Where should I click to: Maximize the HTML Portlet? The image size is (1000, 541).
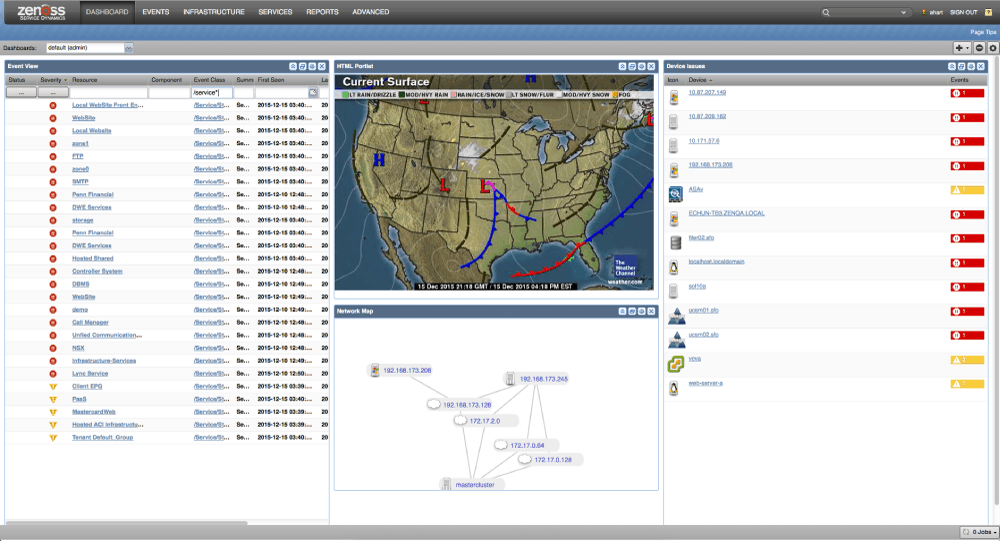632,66
